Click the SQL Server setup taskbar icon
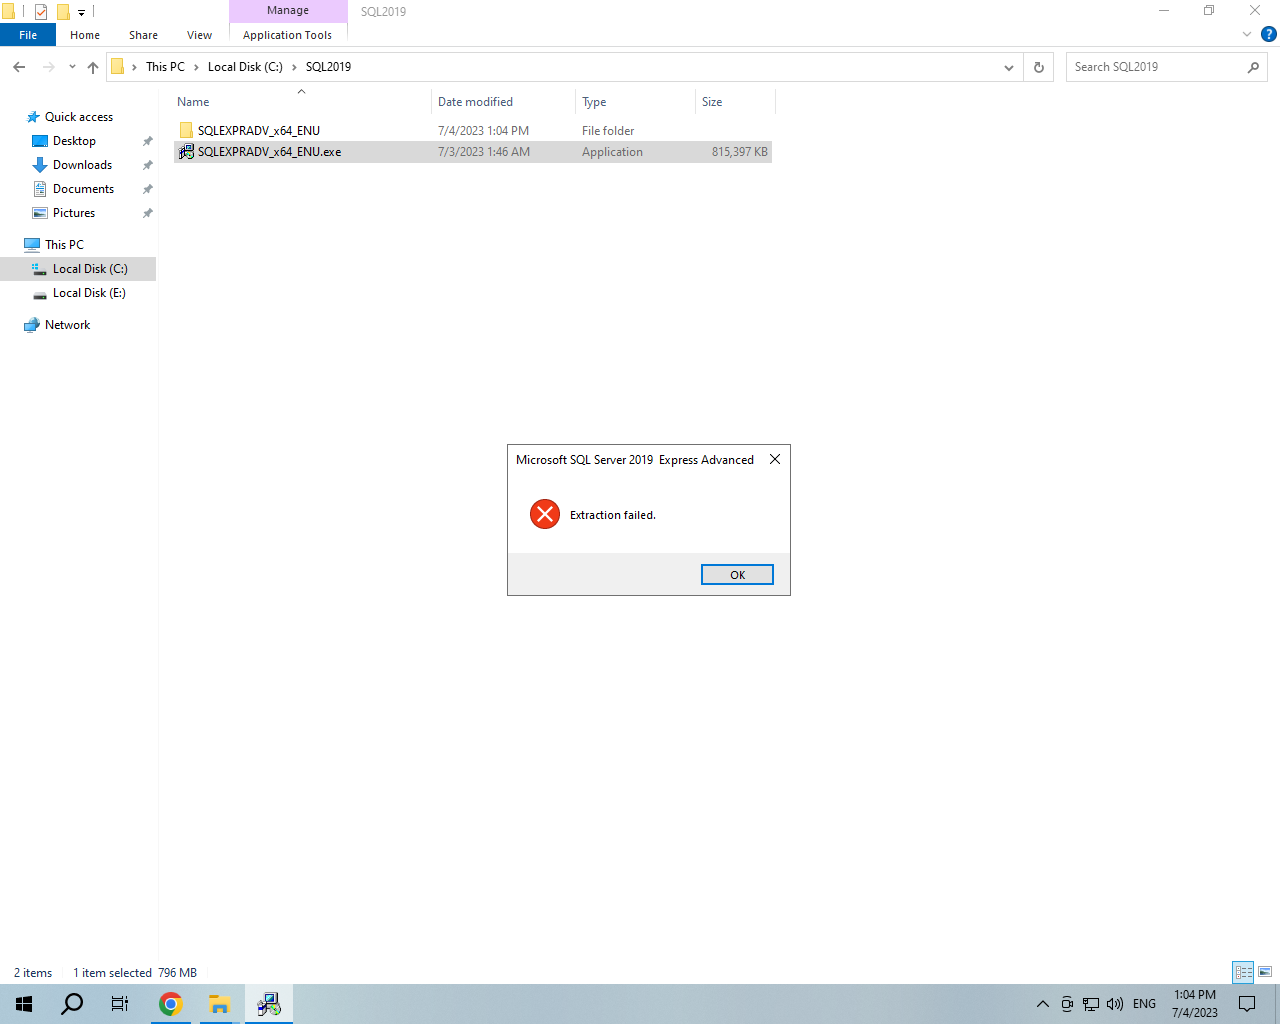This screenshot has height=1024, width=1280. 269,1004
